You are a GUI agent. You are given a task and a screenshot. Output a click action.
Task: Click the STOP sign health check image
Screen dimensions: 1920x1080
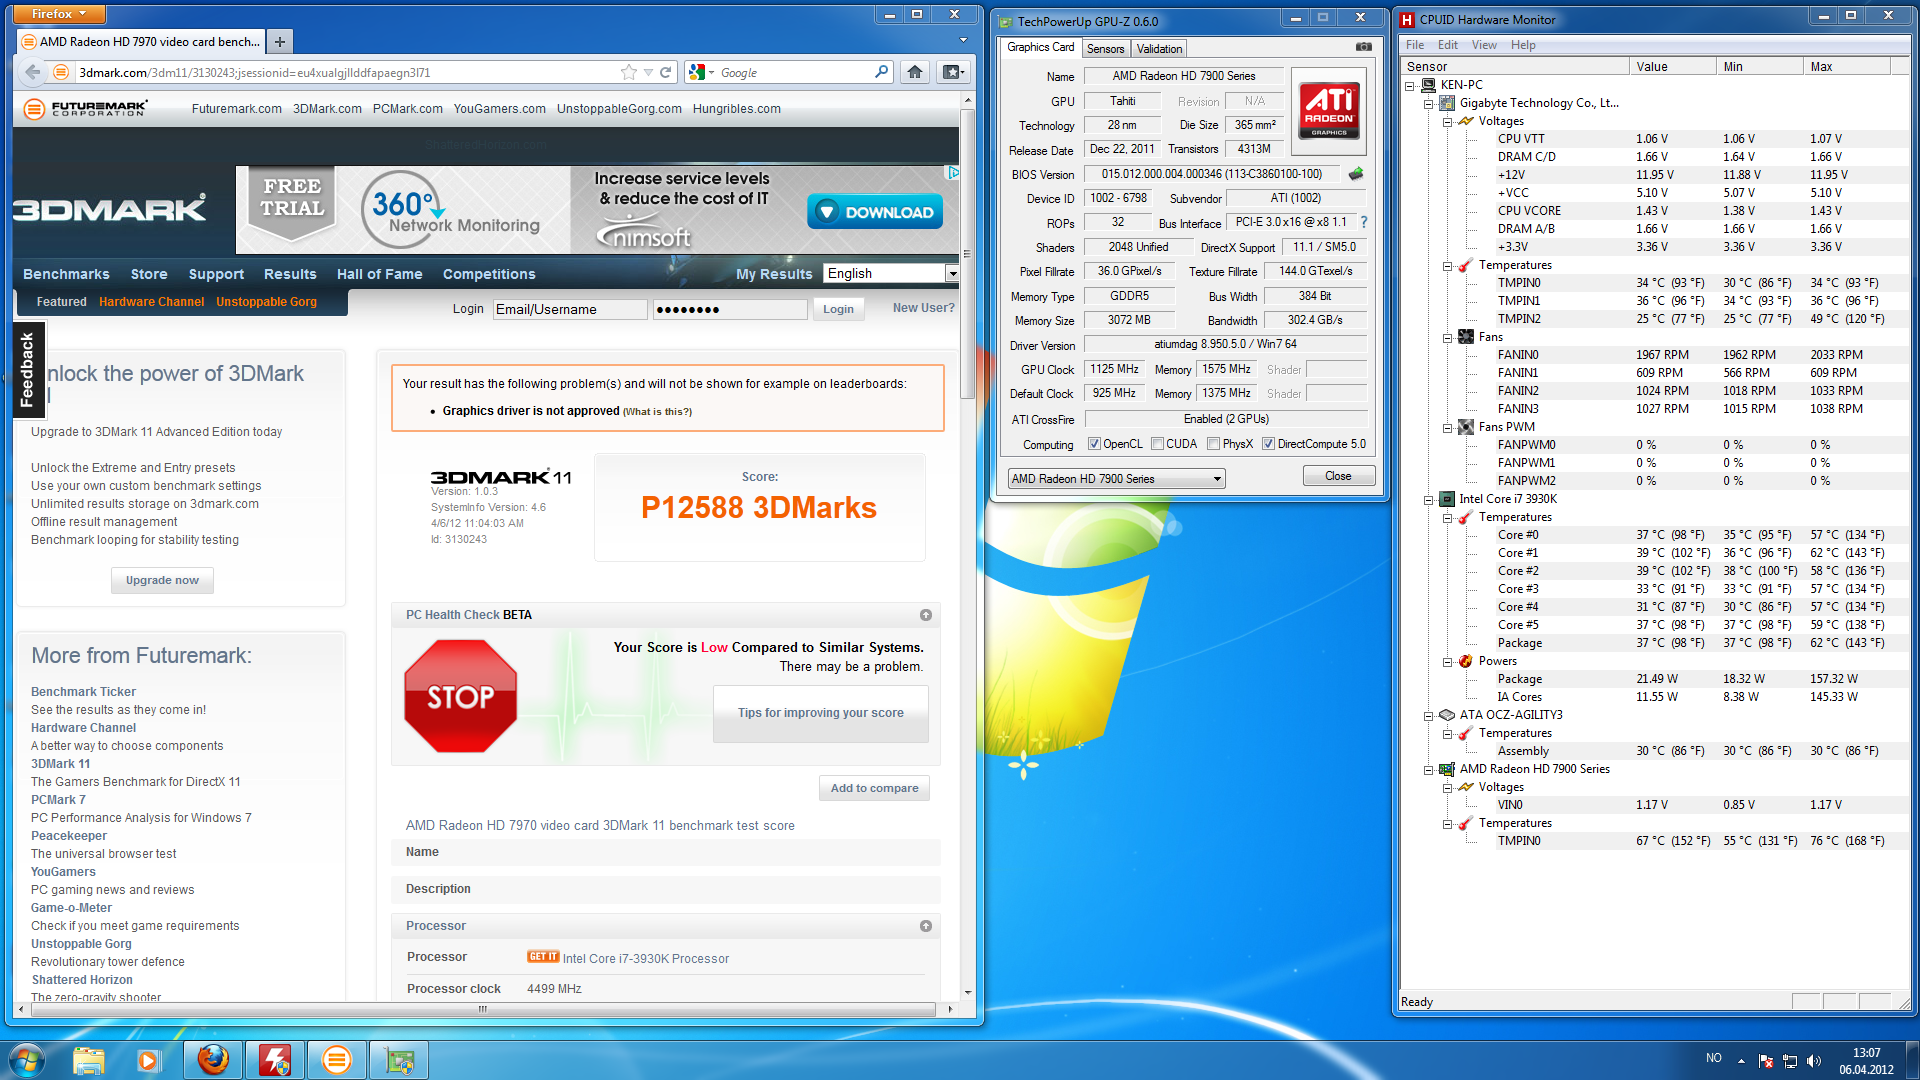[x=460, y=696]
